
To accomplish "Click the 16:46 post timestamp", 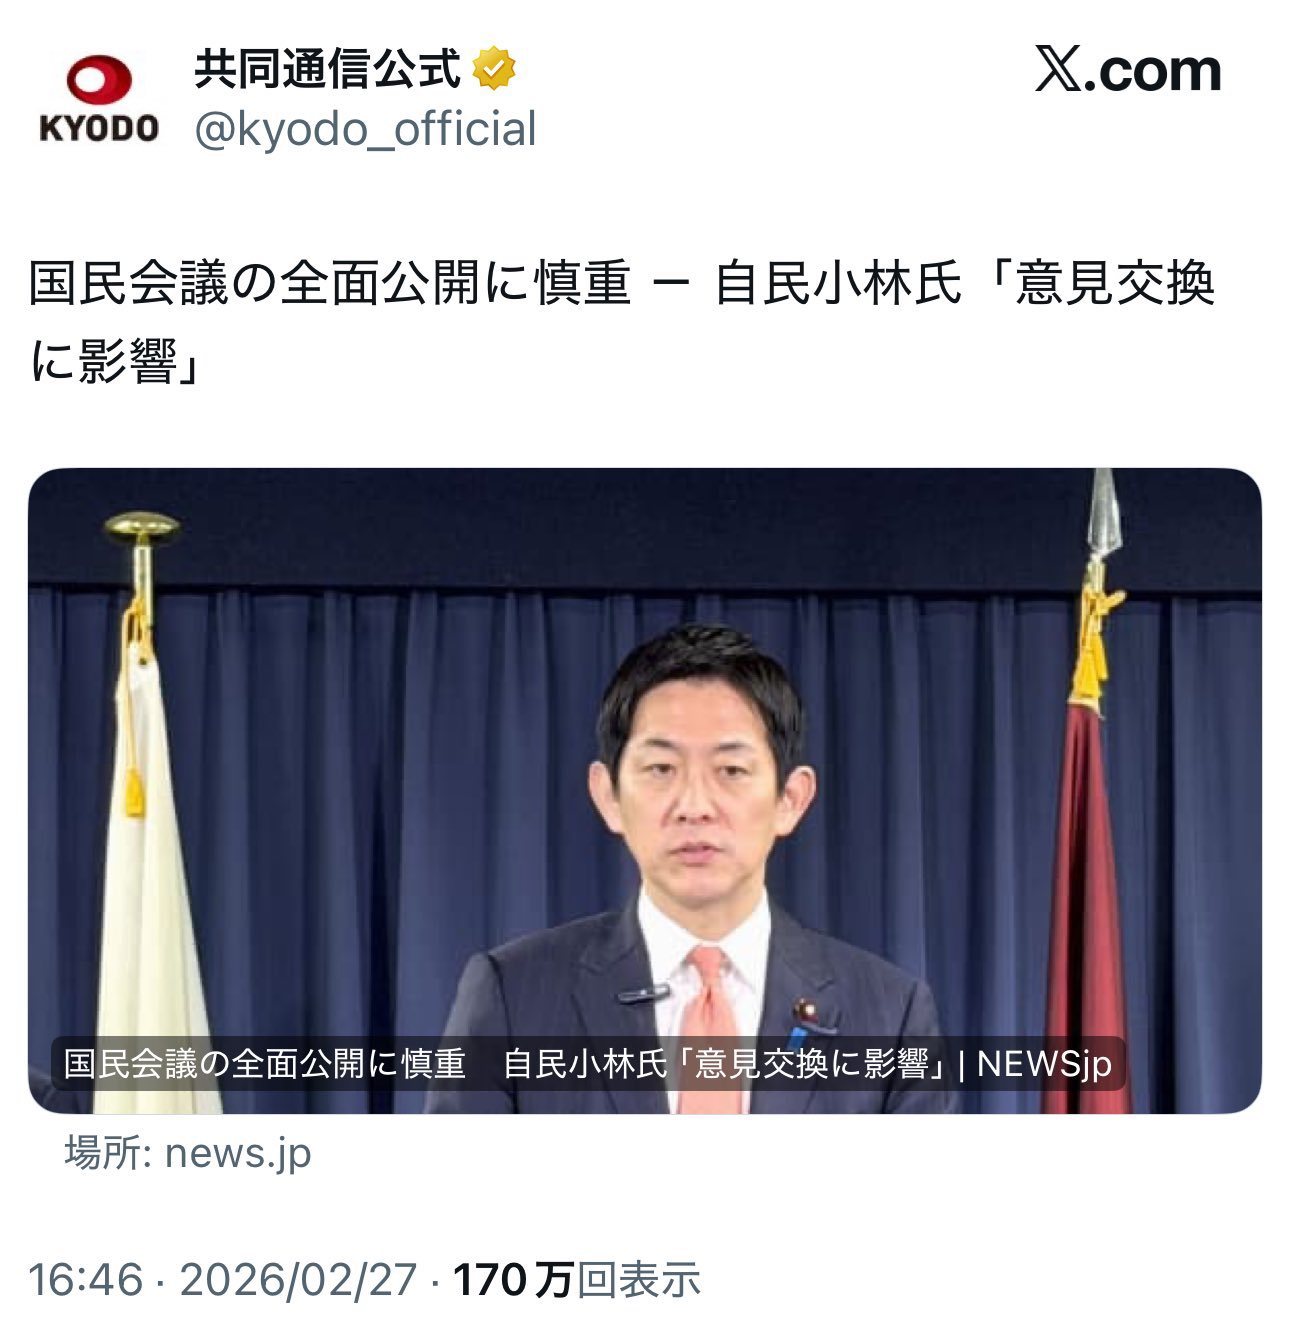I will tap(86, 1280).
